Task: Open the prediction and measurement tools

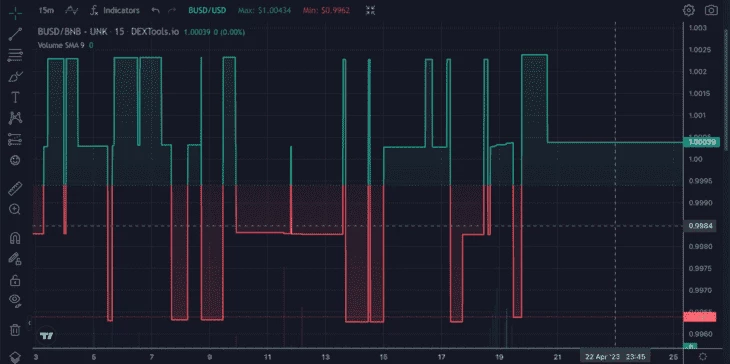Action: pos(15,139)
